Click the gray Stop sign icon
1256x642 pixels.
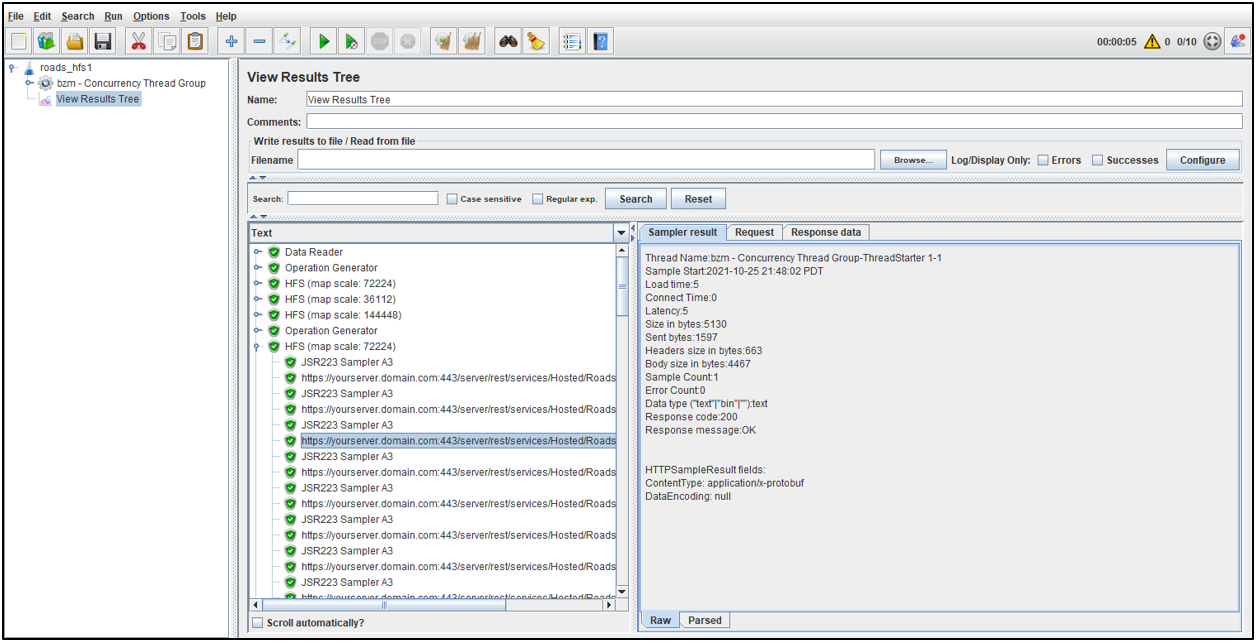tap(380, 41)
